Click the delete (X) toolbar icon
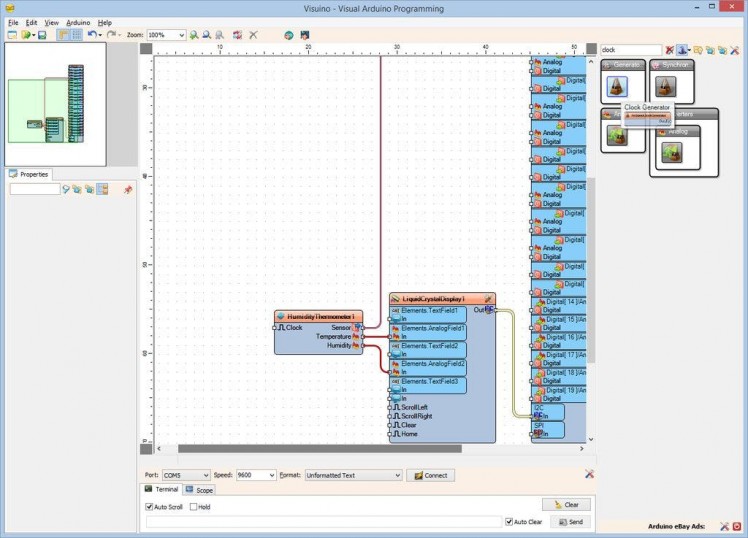The height and width of the screenshot is (538, 748). click(253, 35)
